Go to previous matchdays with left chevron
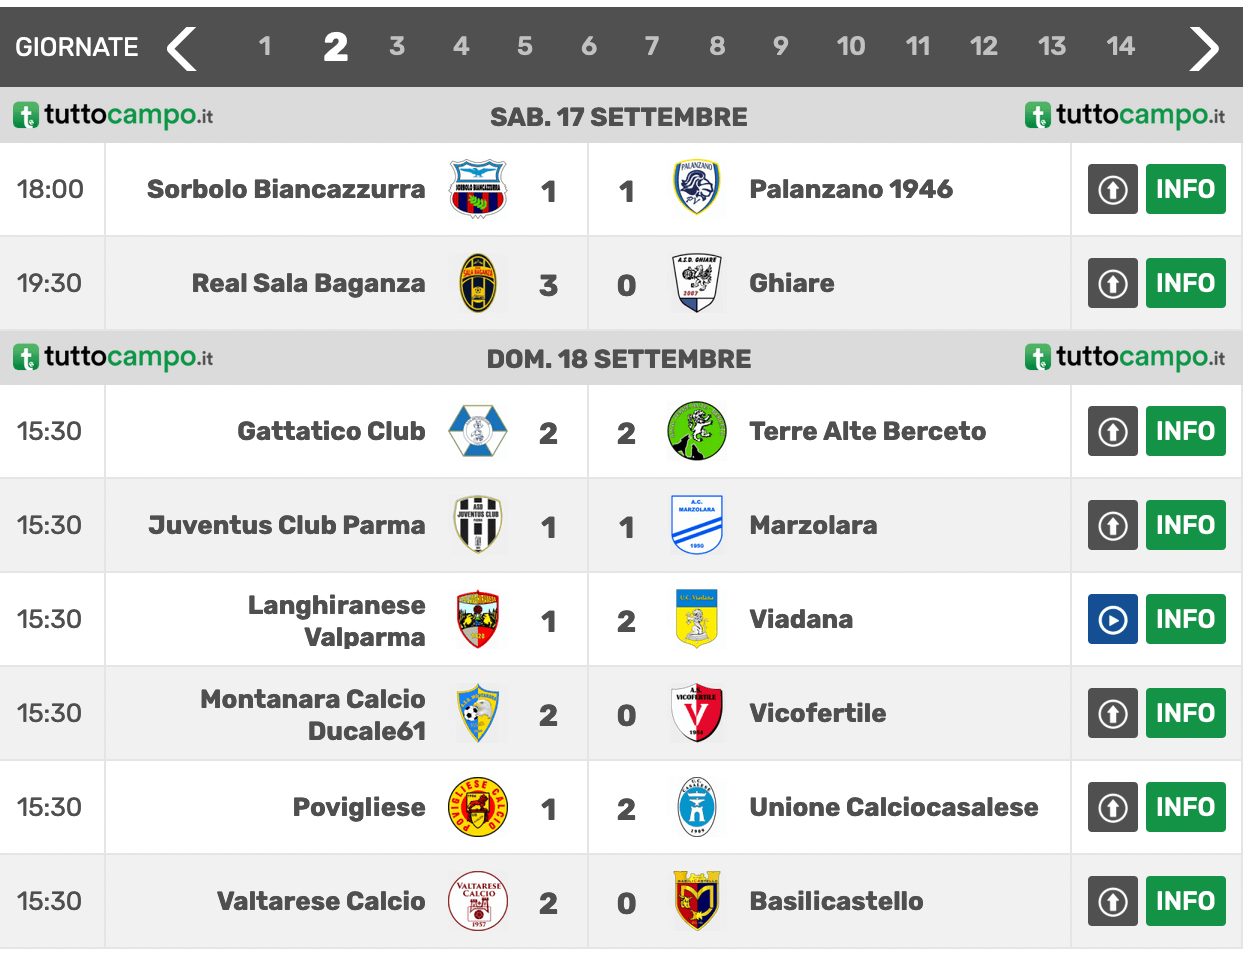 point(182,47)
